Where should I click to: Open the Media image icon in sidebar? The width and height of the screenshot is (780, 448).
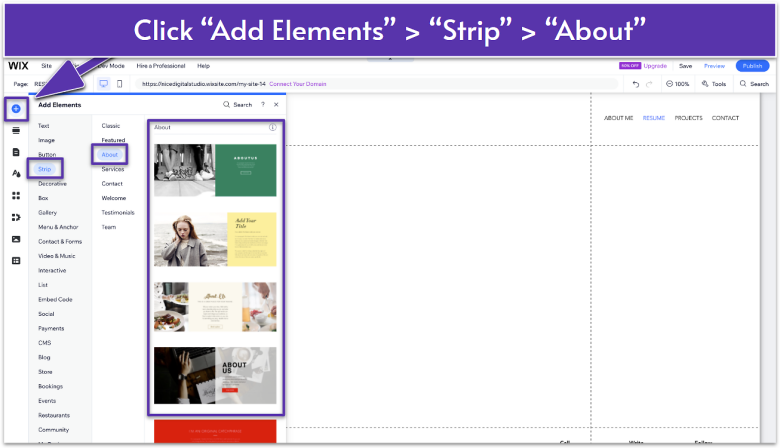click(x=16, y=239)
